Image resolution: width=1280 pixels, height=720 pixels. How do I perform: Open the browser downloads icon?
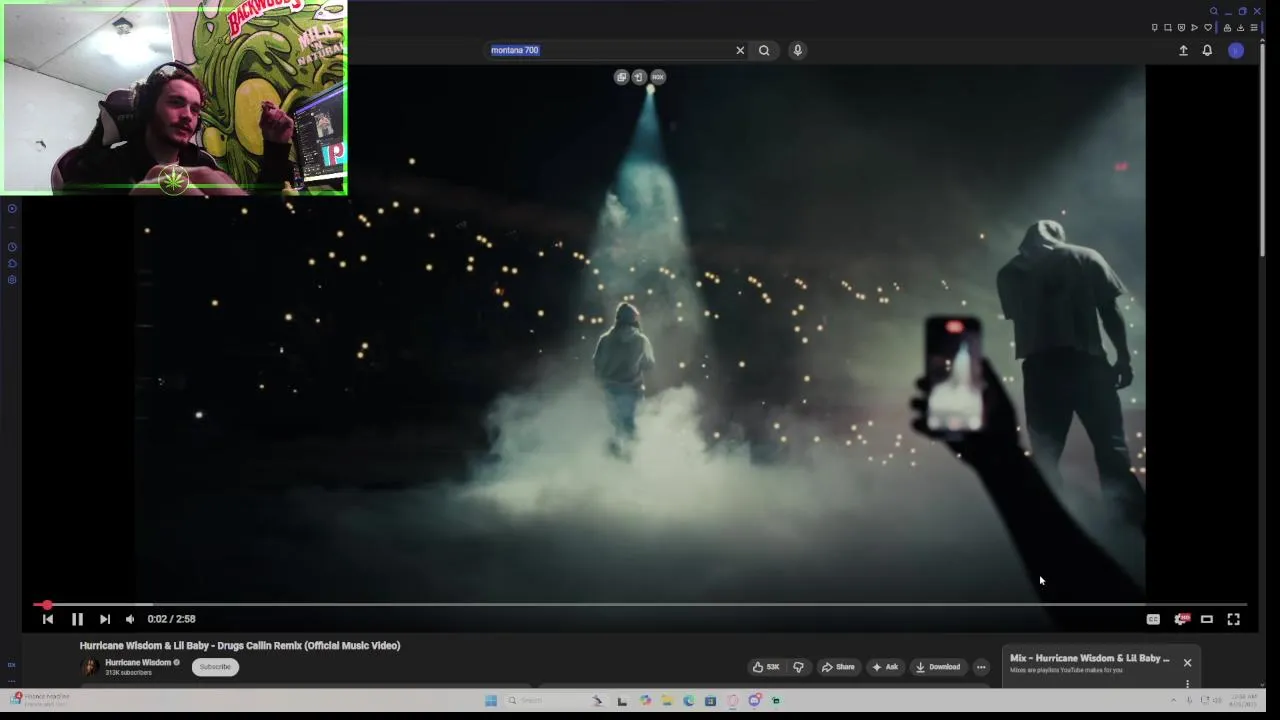click(x=1240, y=28)
